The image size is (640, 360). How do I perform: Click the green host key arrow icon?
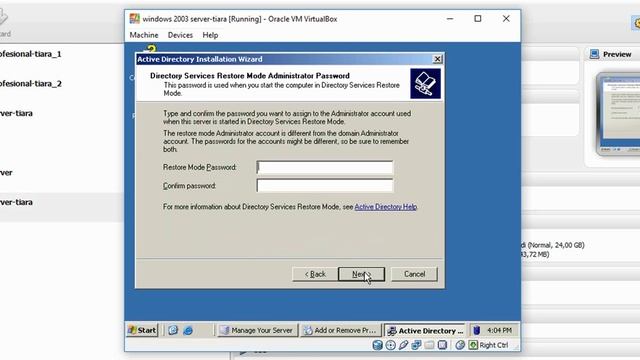pyautogui.click(x=473, y=345)
